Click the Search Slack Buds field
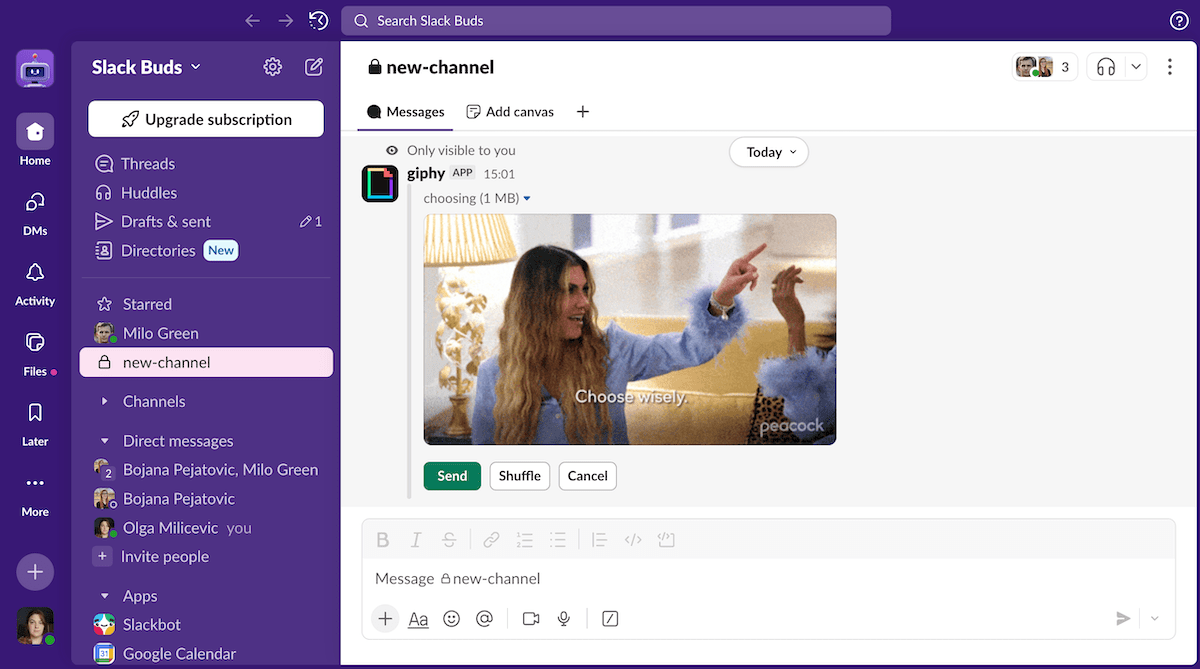This screenshot has width=1200, height=669. (x=615, y=21)
